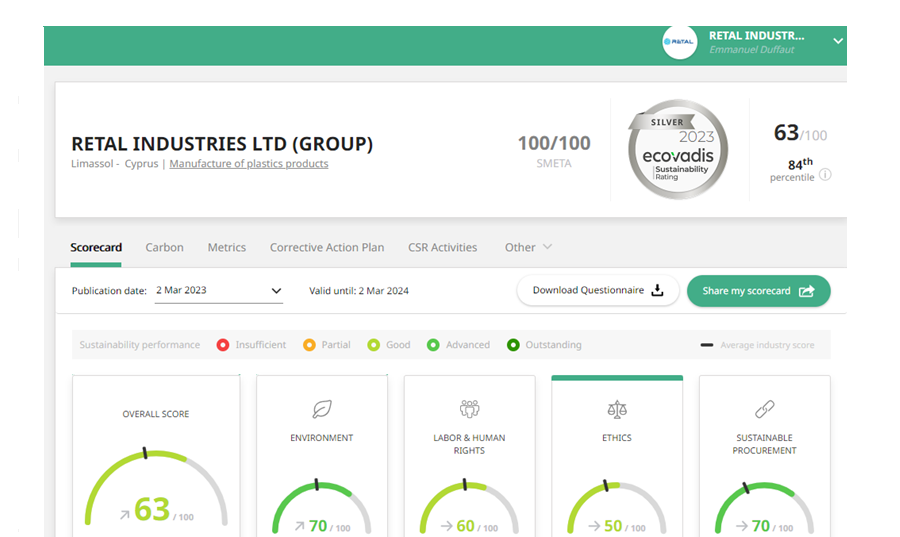Screen dimensions: 900x537
Task: Click the RETAL company logo avatar
Action: pos(680,42)
